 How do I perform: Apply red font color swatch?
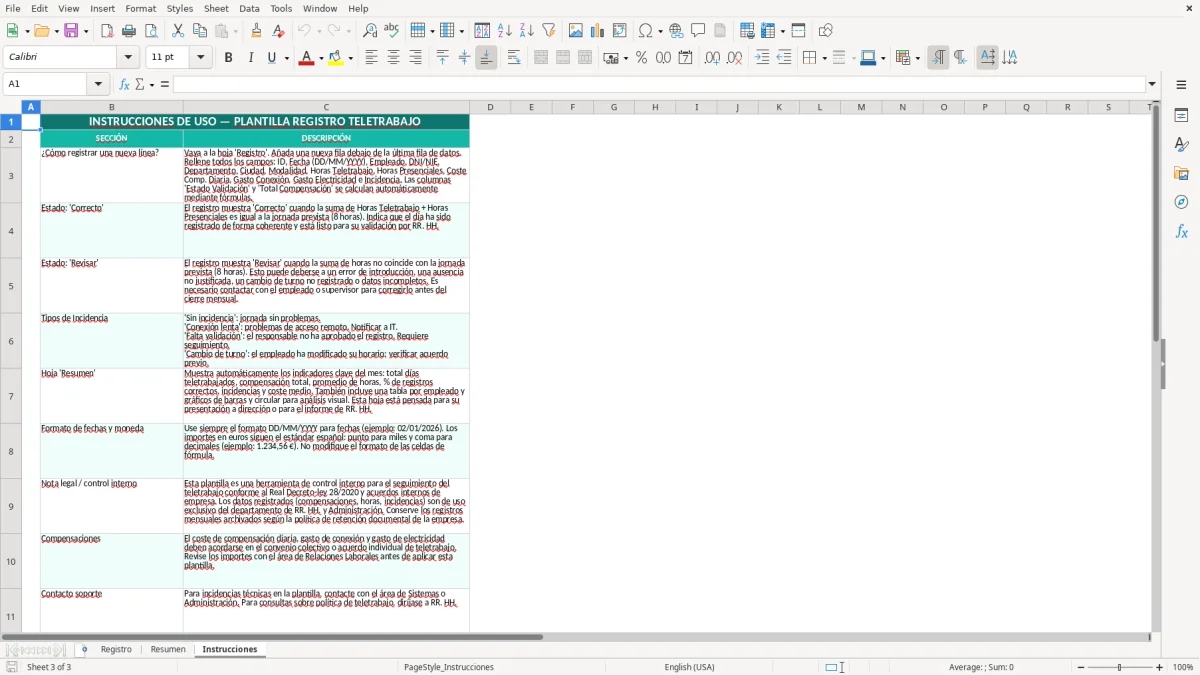[306, 58]
